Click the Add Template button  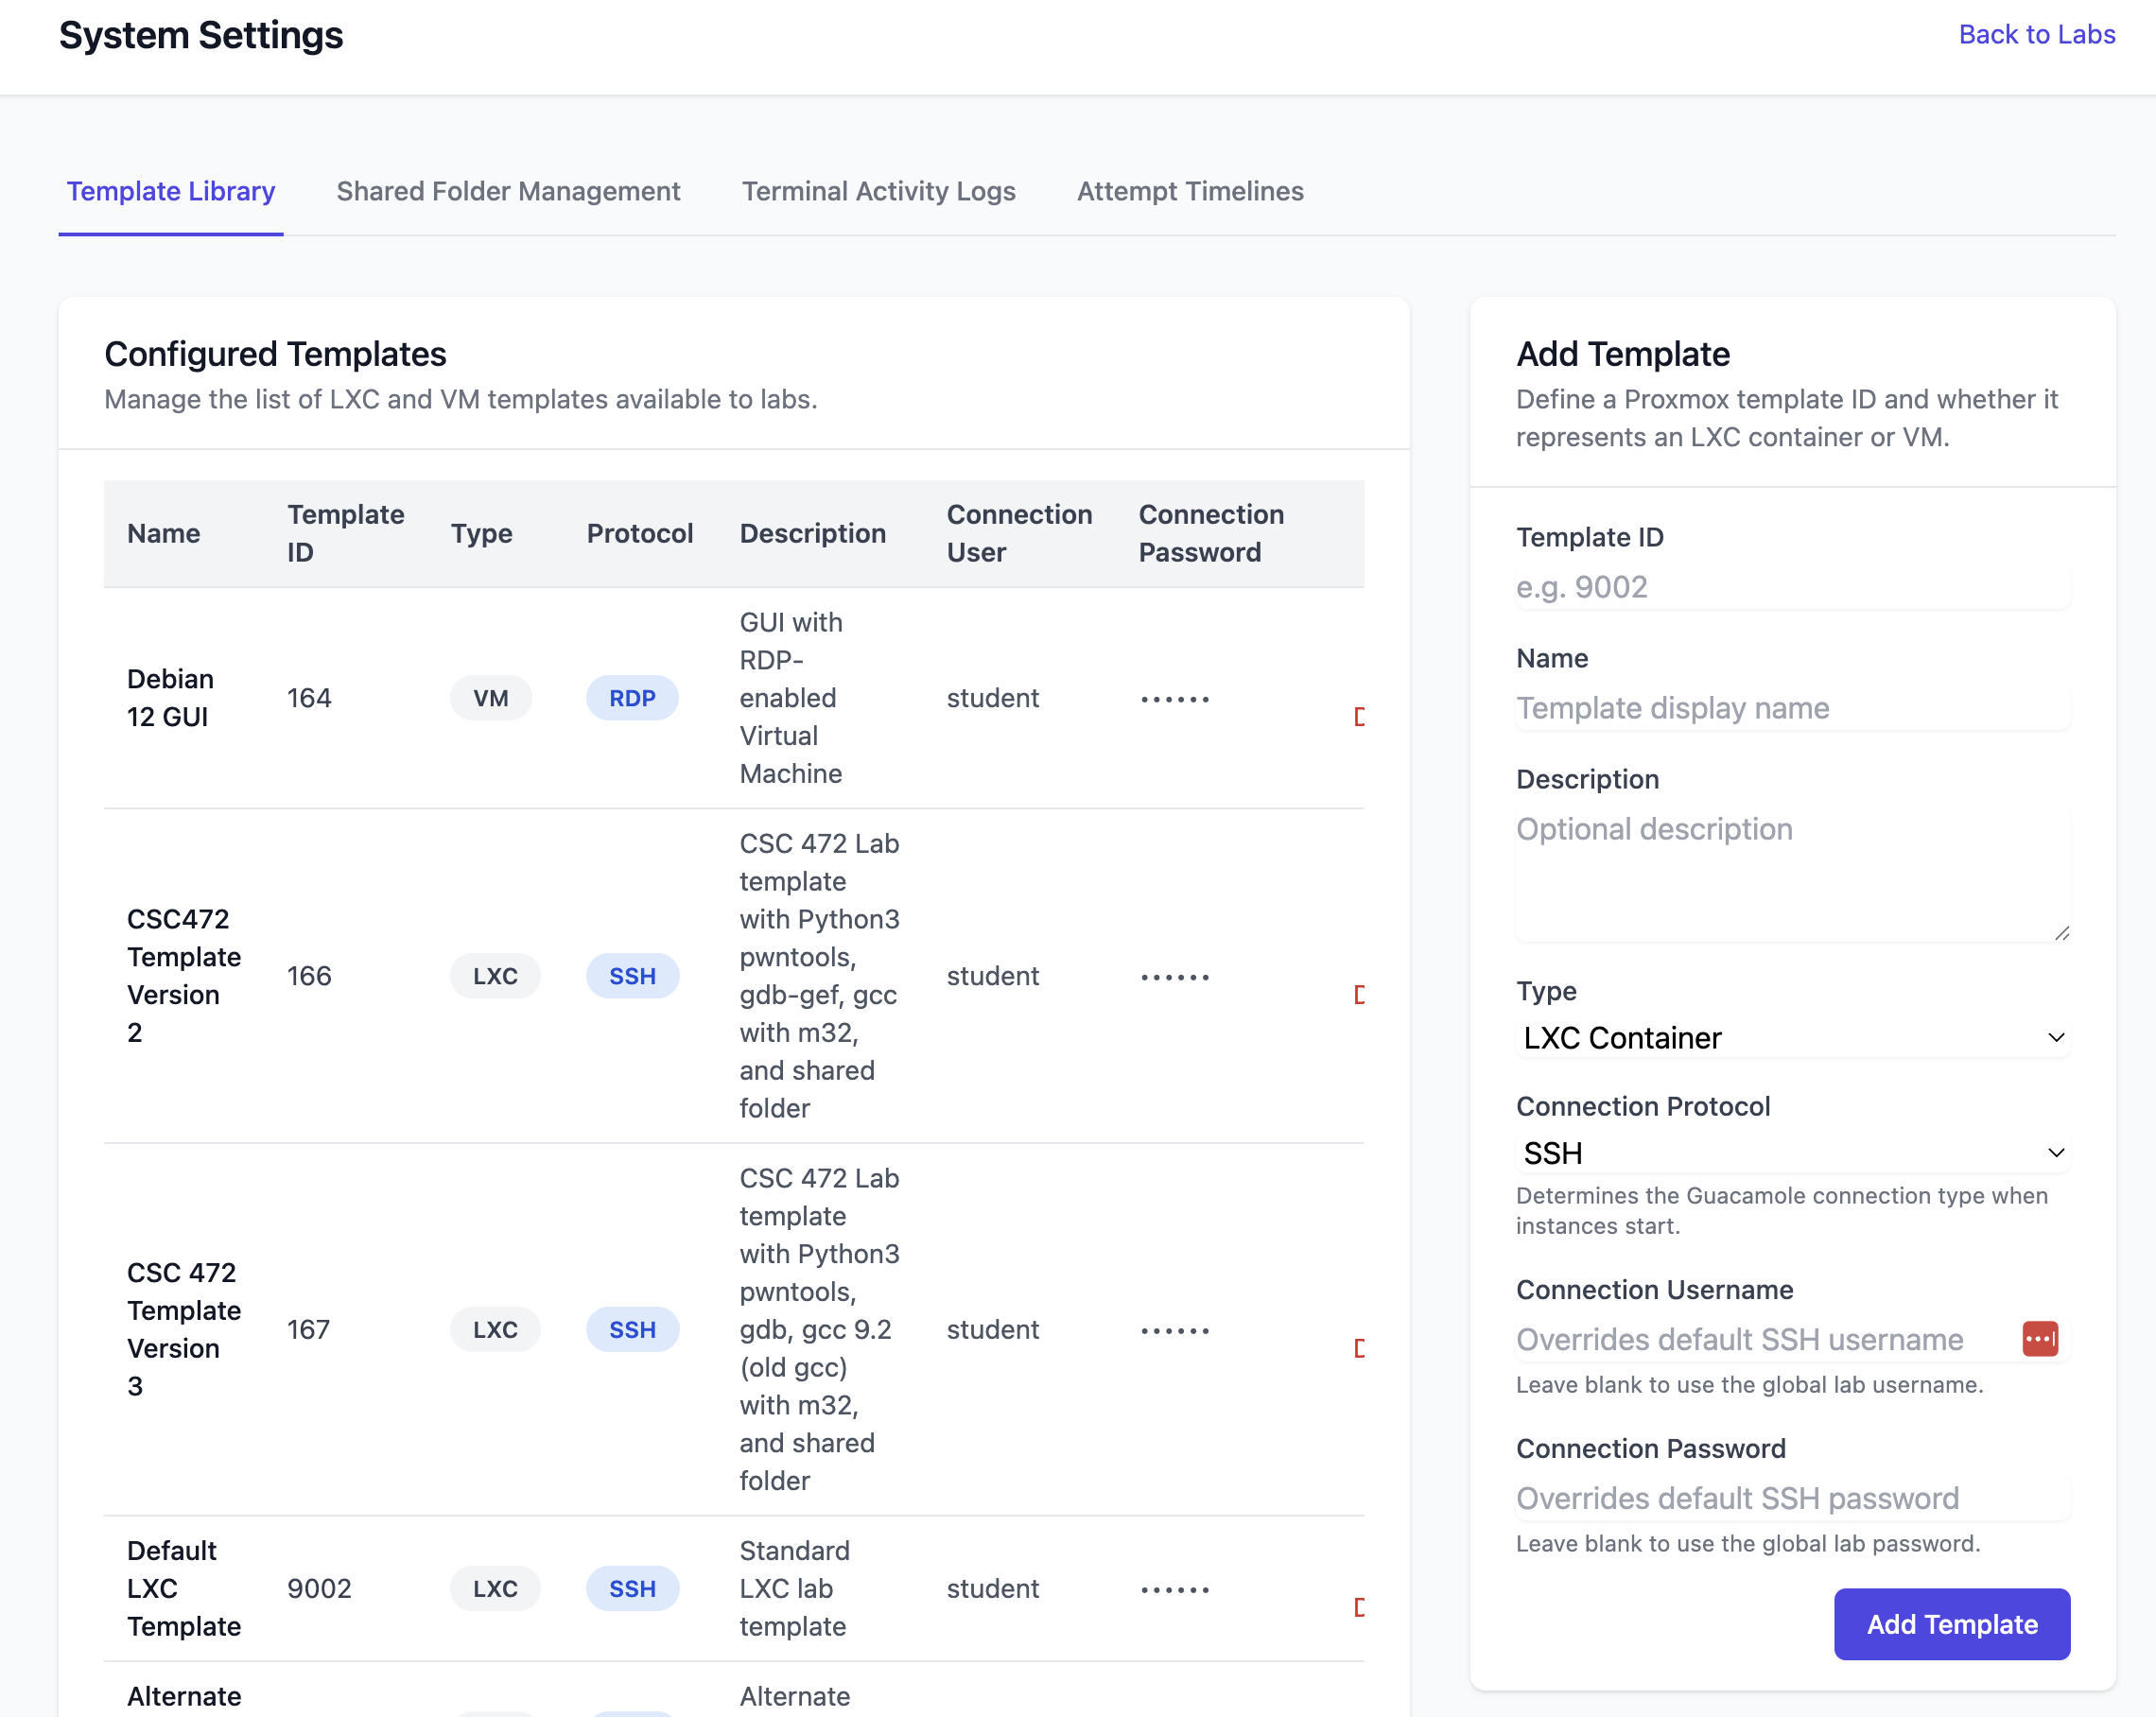[x=1951, y=1624]
